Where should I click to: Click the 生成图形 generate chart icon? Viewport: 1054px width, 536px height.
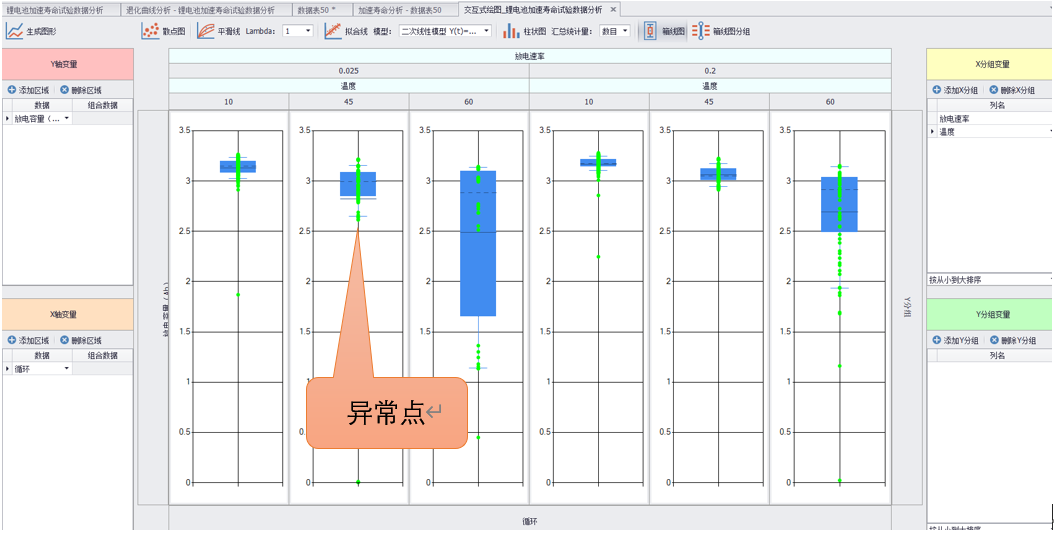[x=15, y=31]
